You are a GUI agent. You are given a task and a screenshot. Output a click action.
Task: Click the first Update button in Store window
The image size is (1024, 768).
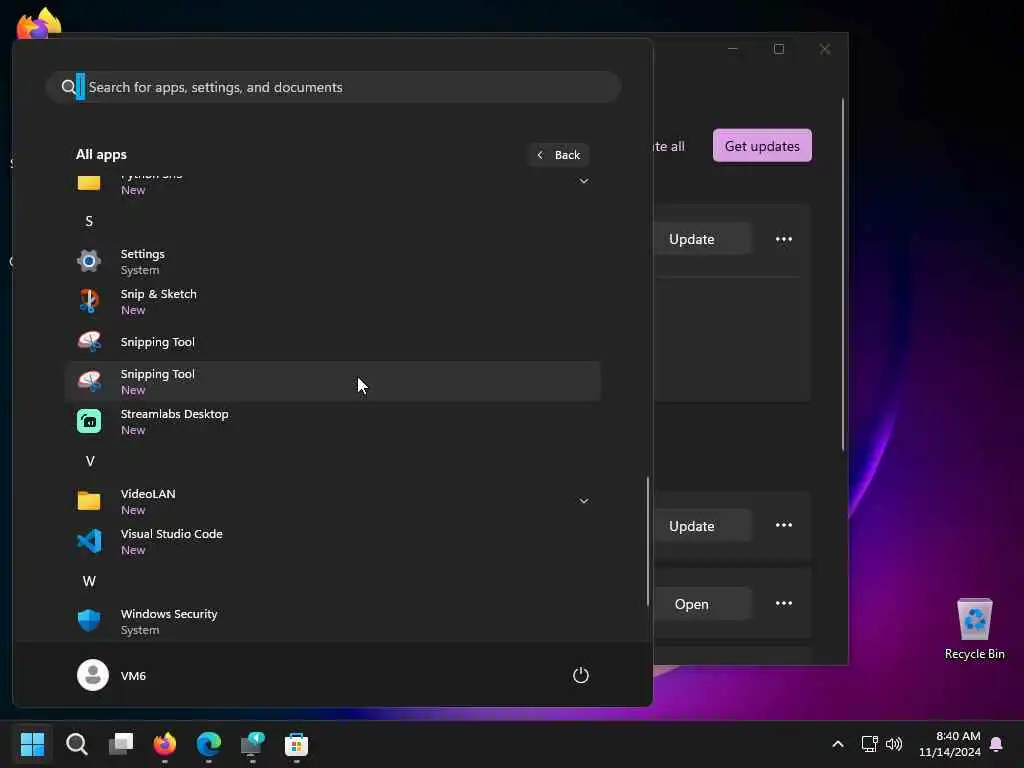(702, 239)
